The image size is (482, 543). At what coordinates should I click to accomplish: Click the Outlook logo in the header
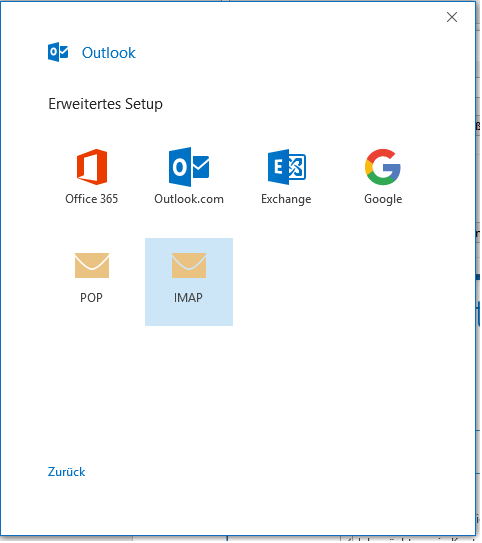[x=58, y=52]
